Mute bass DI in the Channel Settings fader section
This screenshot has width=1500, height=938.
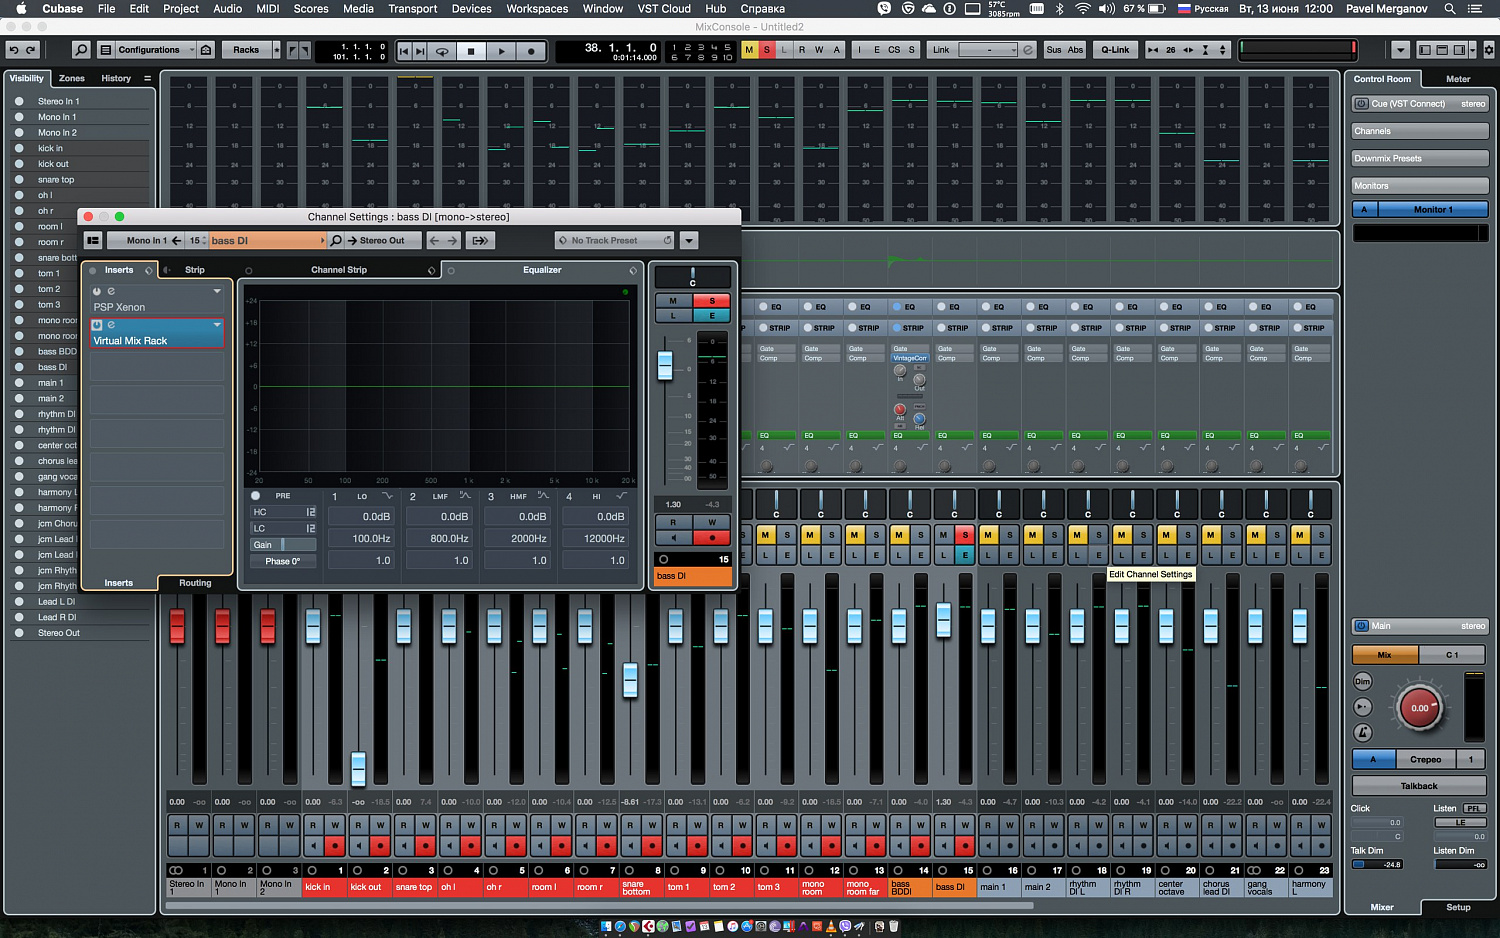tap(674, 301)
